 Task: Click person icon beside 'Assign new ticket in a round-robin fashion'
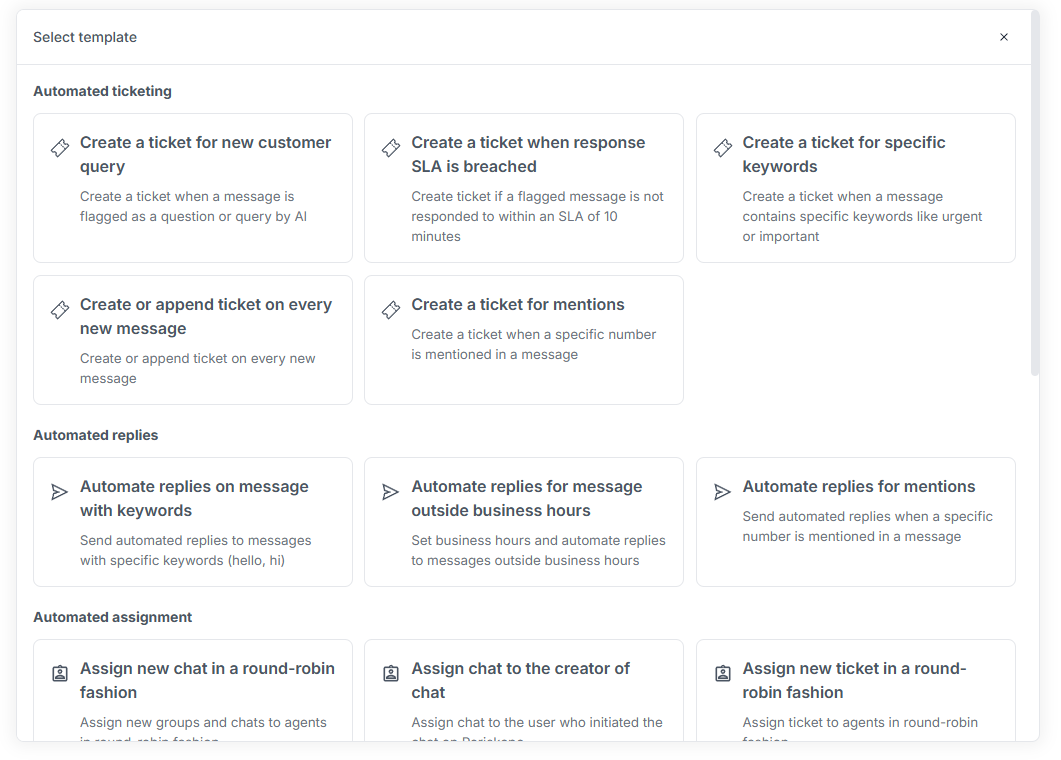pyautogui.click(x=723, y=673)
